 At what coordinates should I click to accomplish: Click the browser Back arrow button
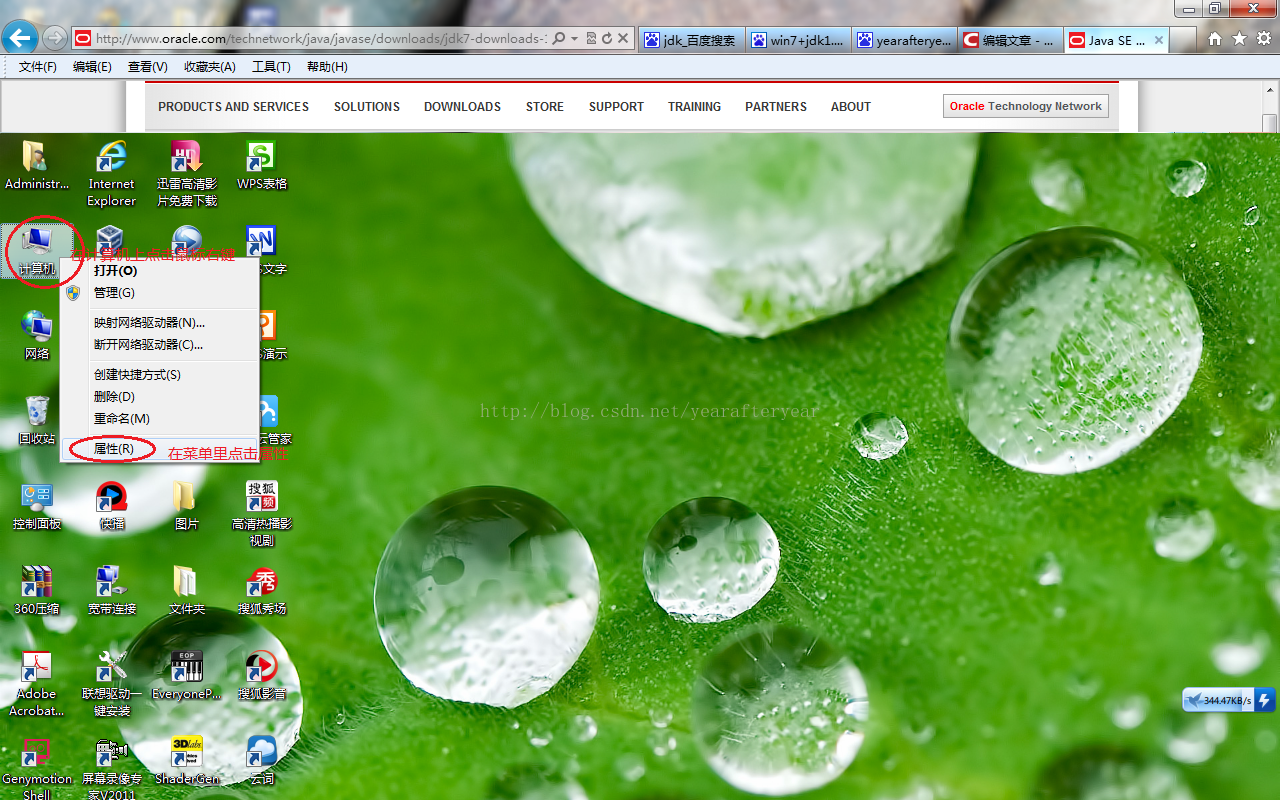tap(21, 38)
